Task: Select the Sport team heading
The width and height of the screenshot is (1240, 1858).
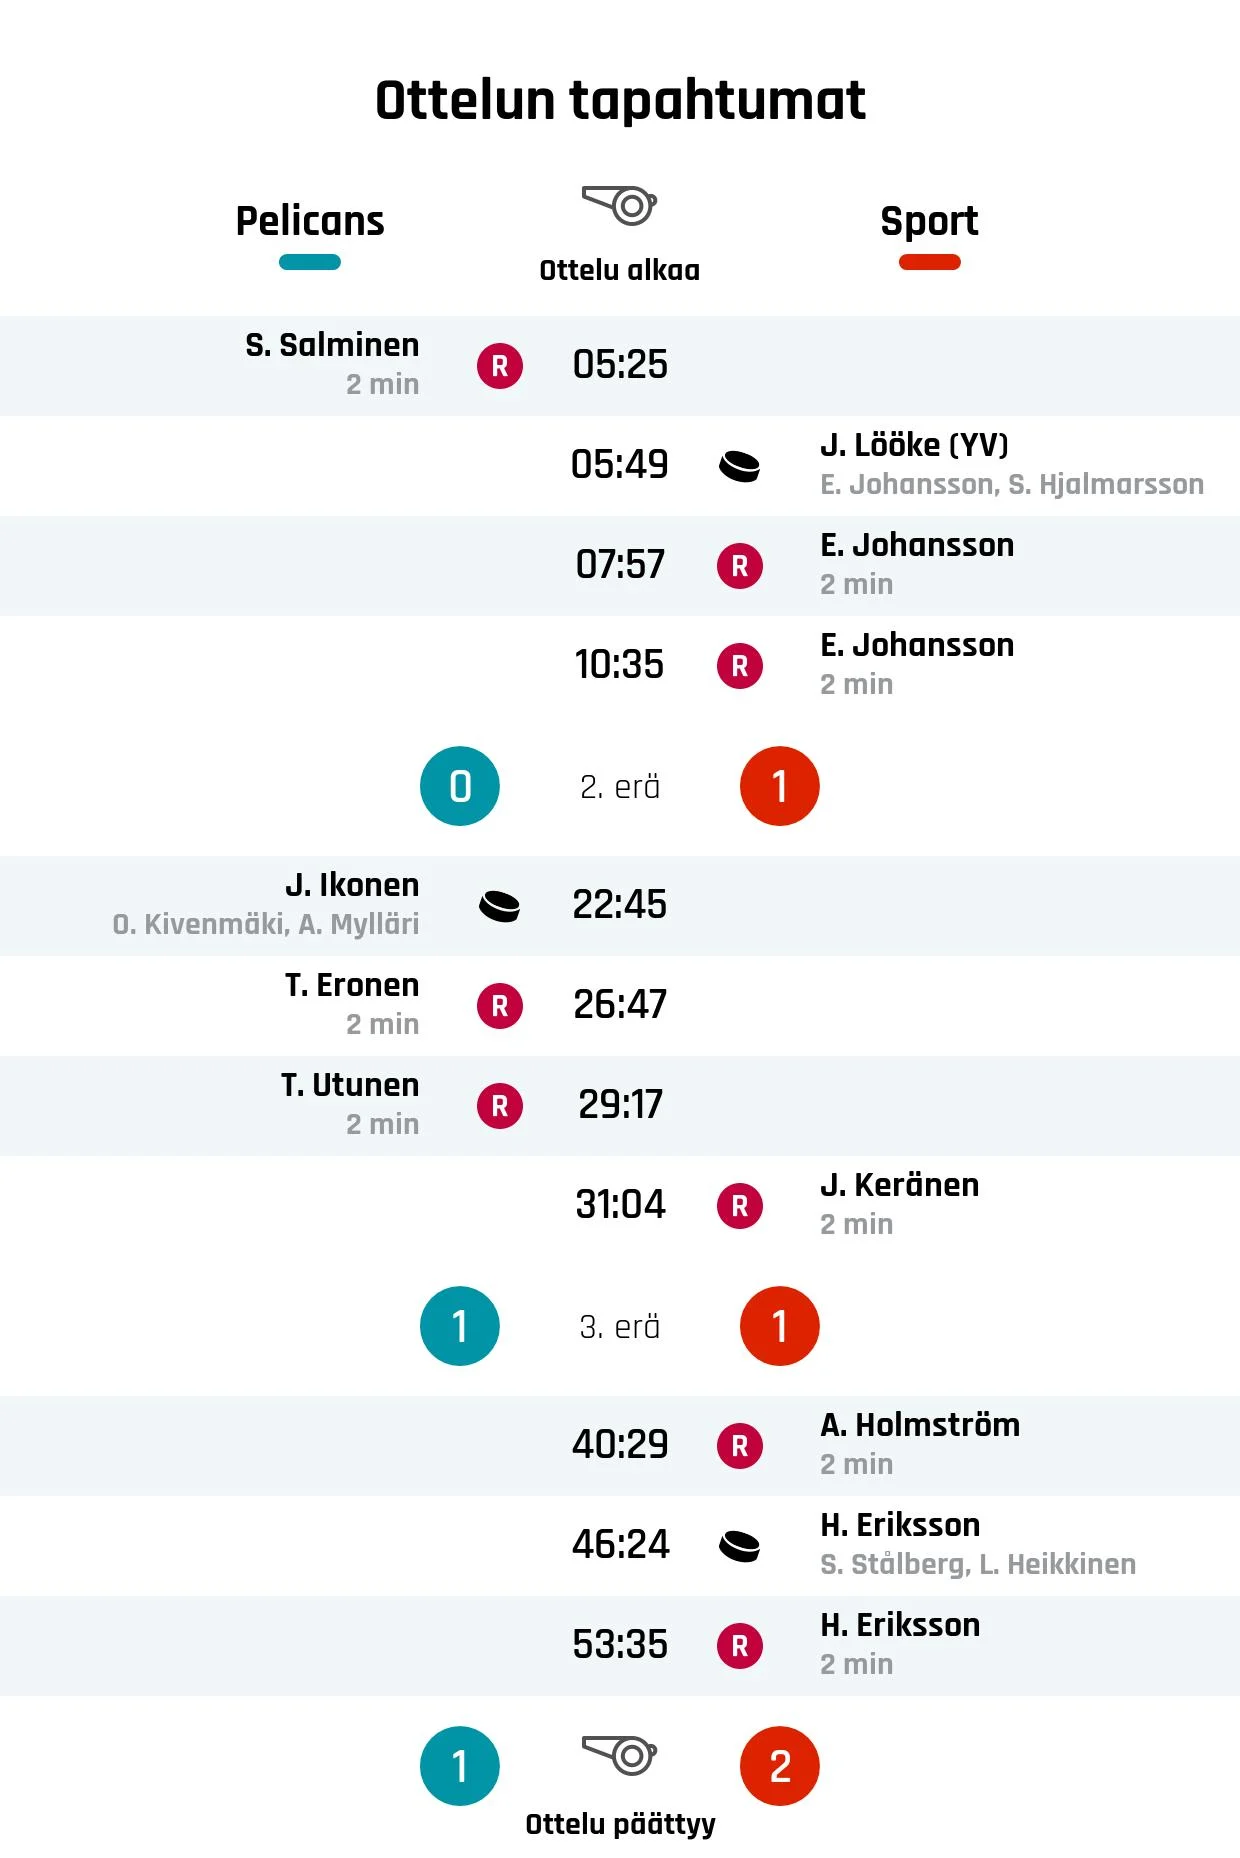Action: 930,221
